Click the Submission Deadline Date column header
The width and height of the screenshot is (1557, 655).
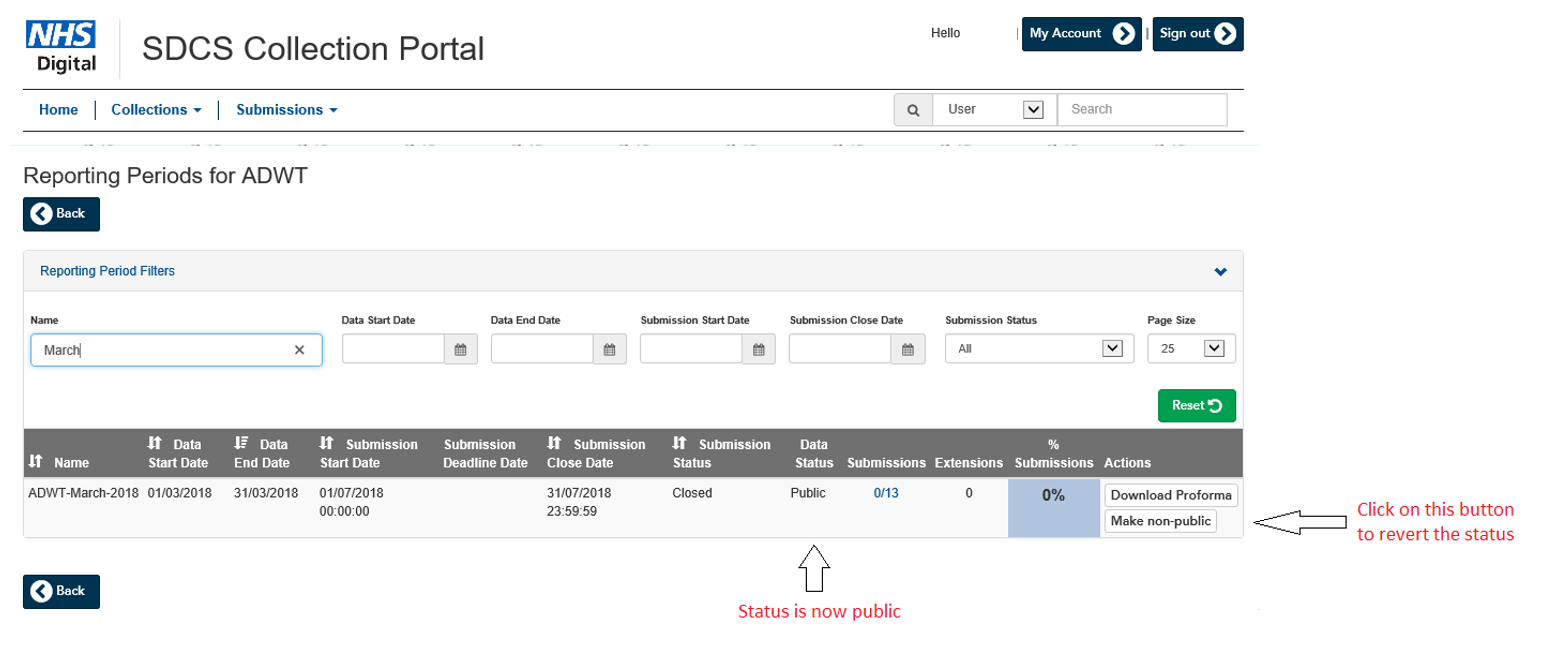[485, 453]
